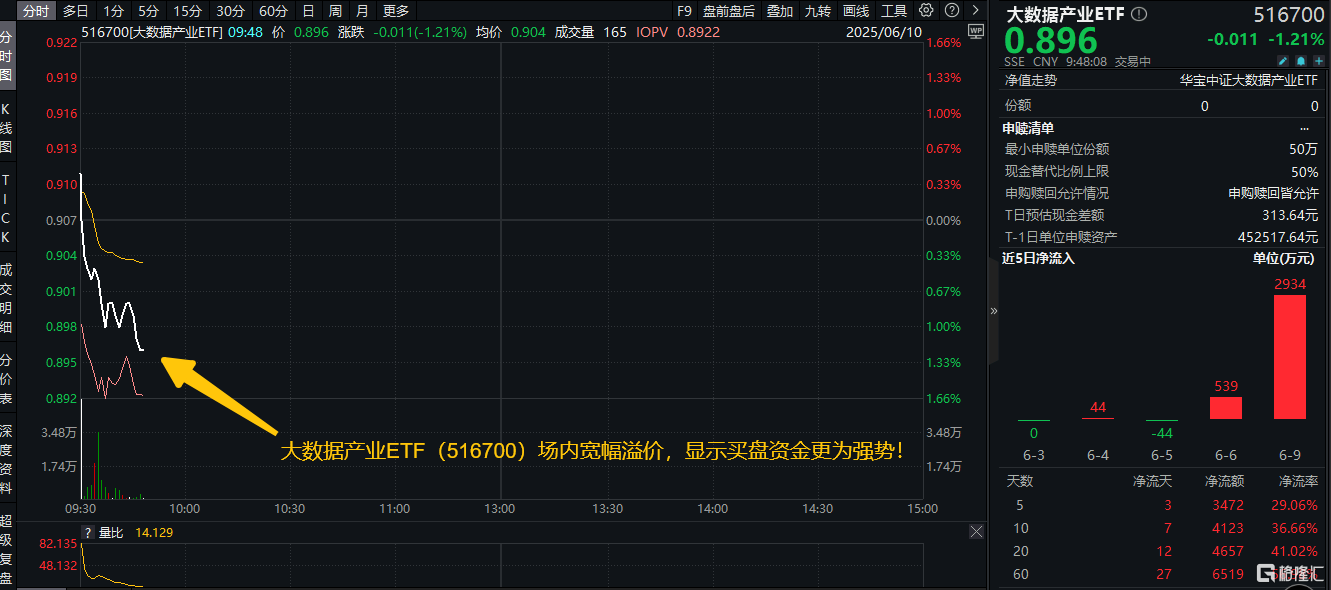The height and width of the screenshot is (590, 1331).
Task: Switch to 60分 period tab
Action: click(273, 11)
